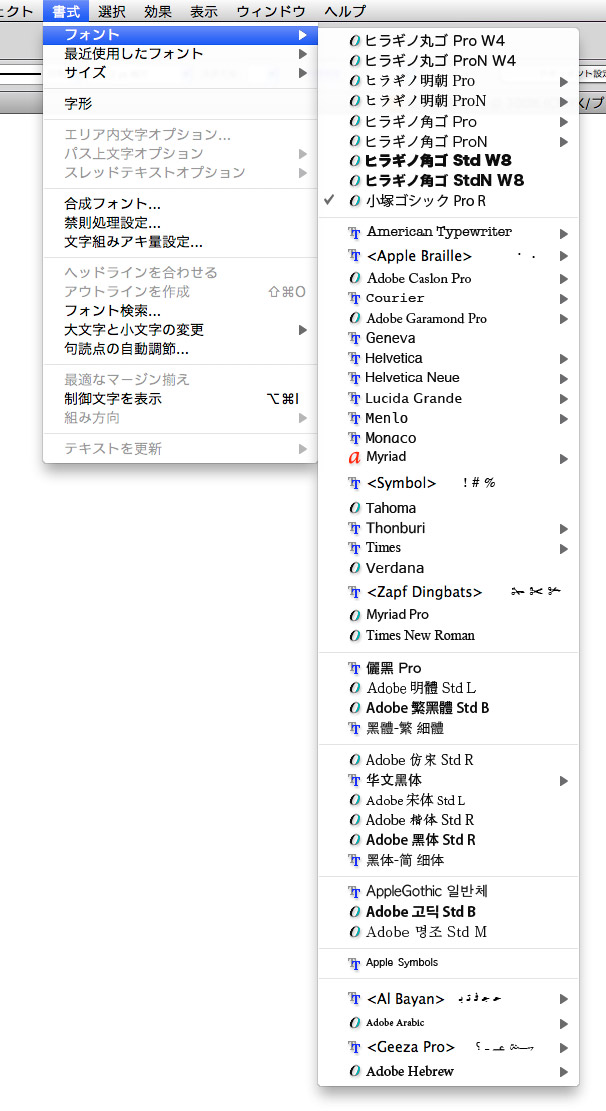
Task: Open 禁則処理設定... entry
Action: coord(180,223)
